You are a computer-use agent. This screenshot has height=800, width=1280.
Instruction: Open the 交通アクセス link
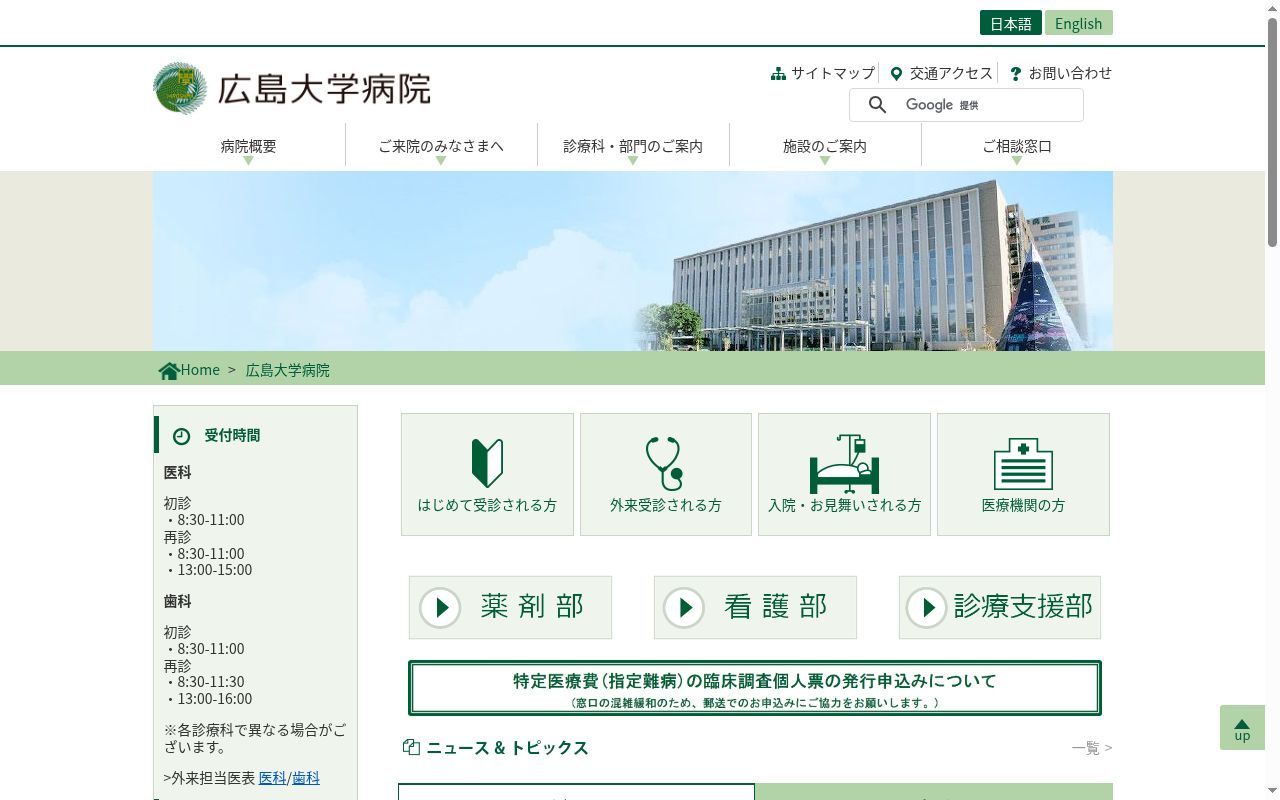point(951,73)
